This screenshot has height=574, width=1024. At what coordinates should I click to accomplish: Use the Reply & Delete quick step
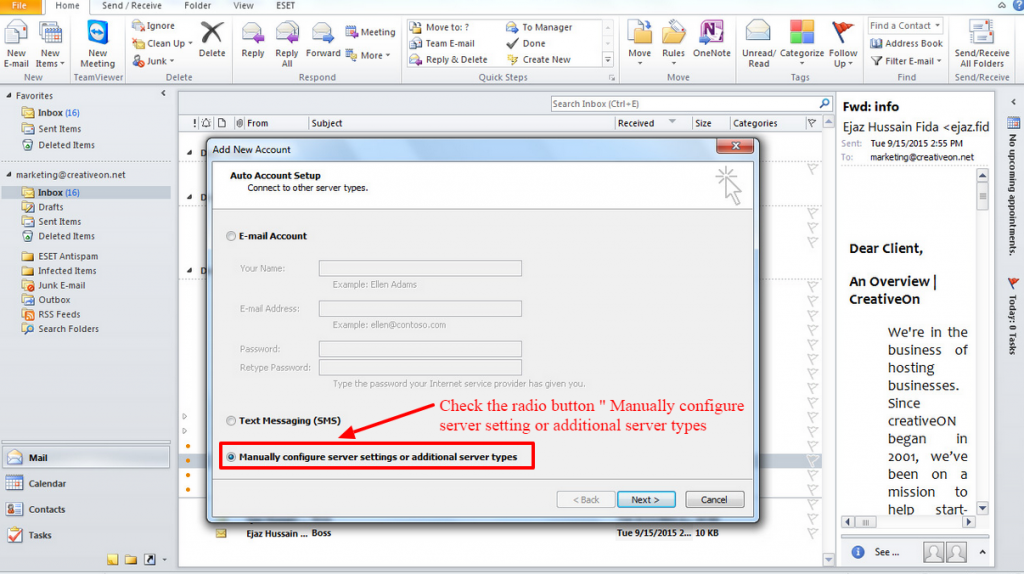[449, 59]
